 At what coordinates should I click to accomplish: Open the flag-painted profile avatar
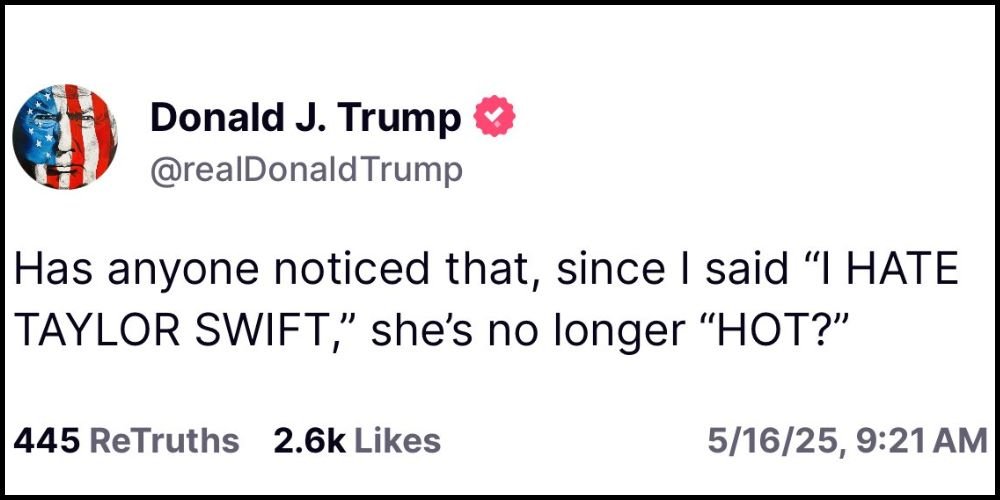[65, 136]
